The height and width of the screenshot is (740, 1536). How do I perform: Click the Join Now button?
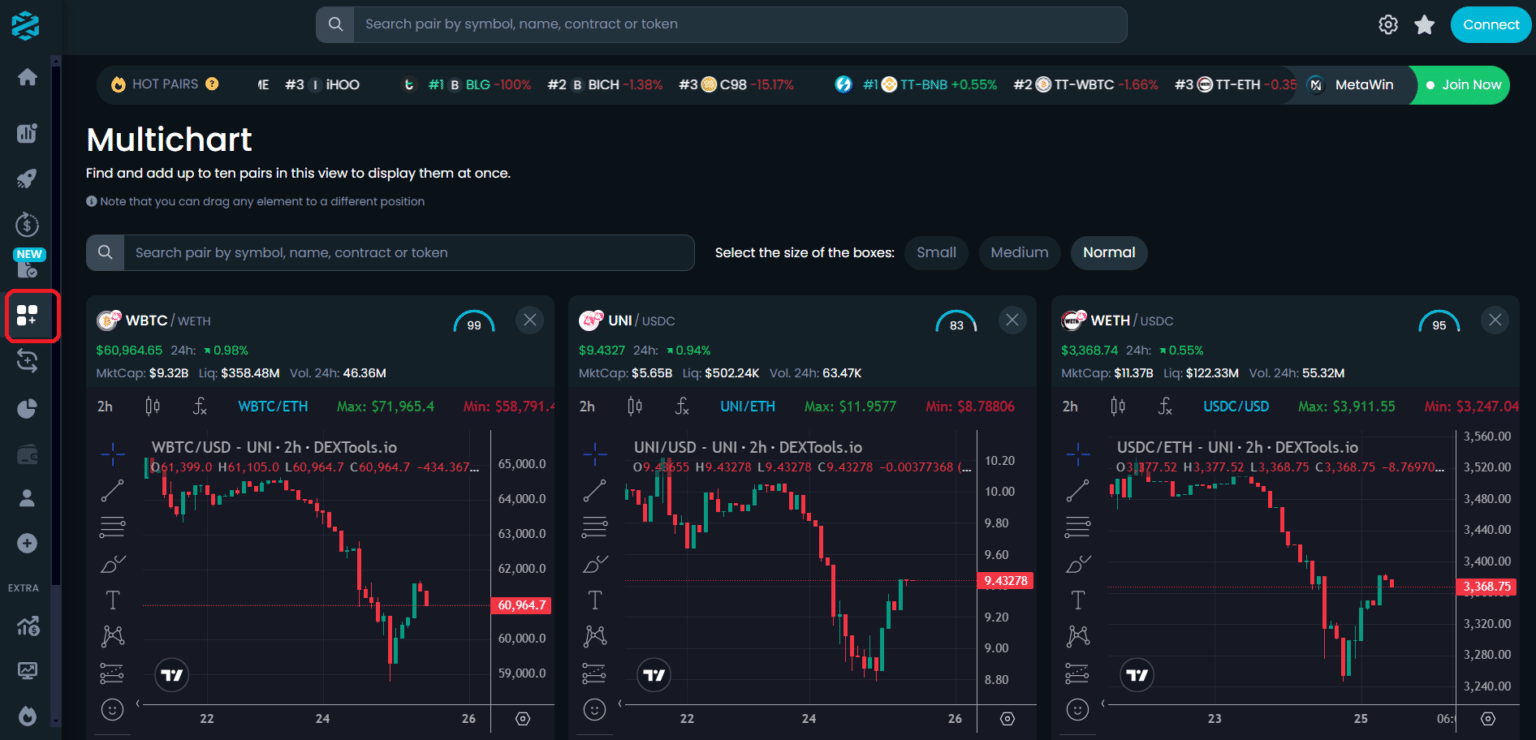click(1463, 85)
